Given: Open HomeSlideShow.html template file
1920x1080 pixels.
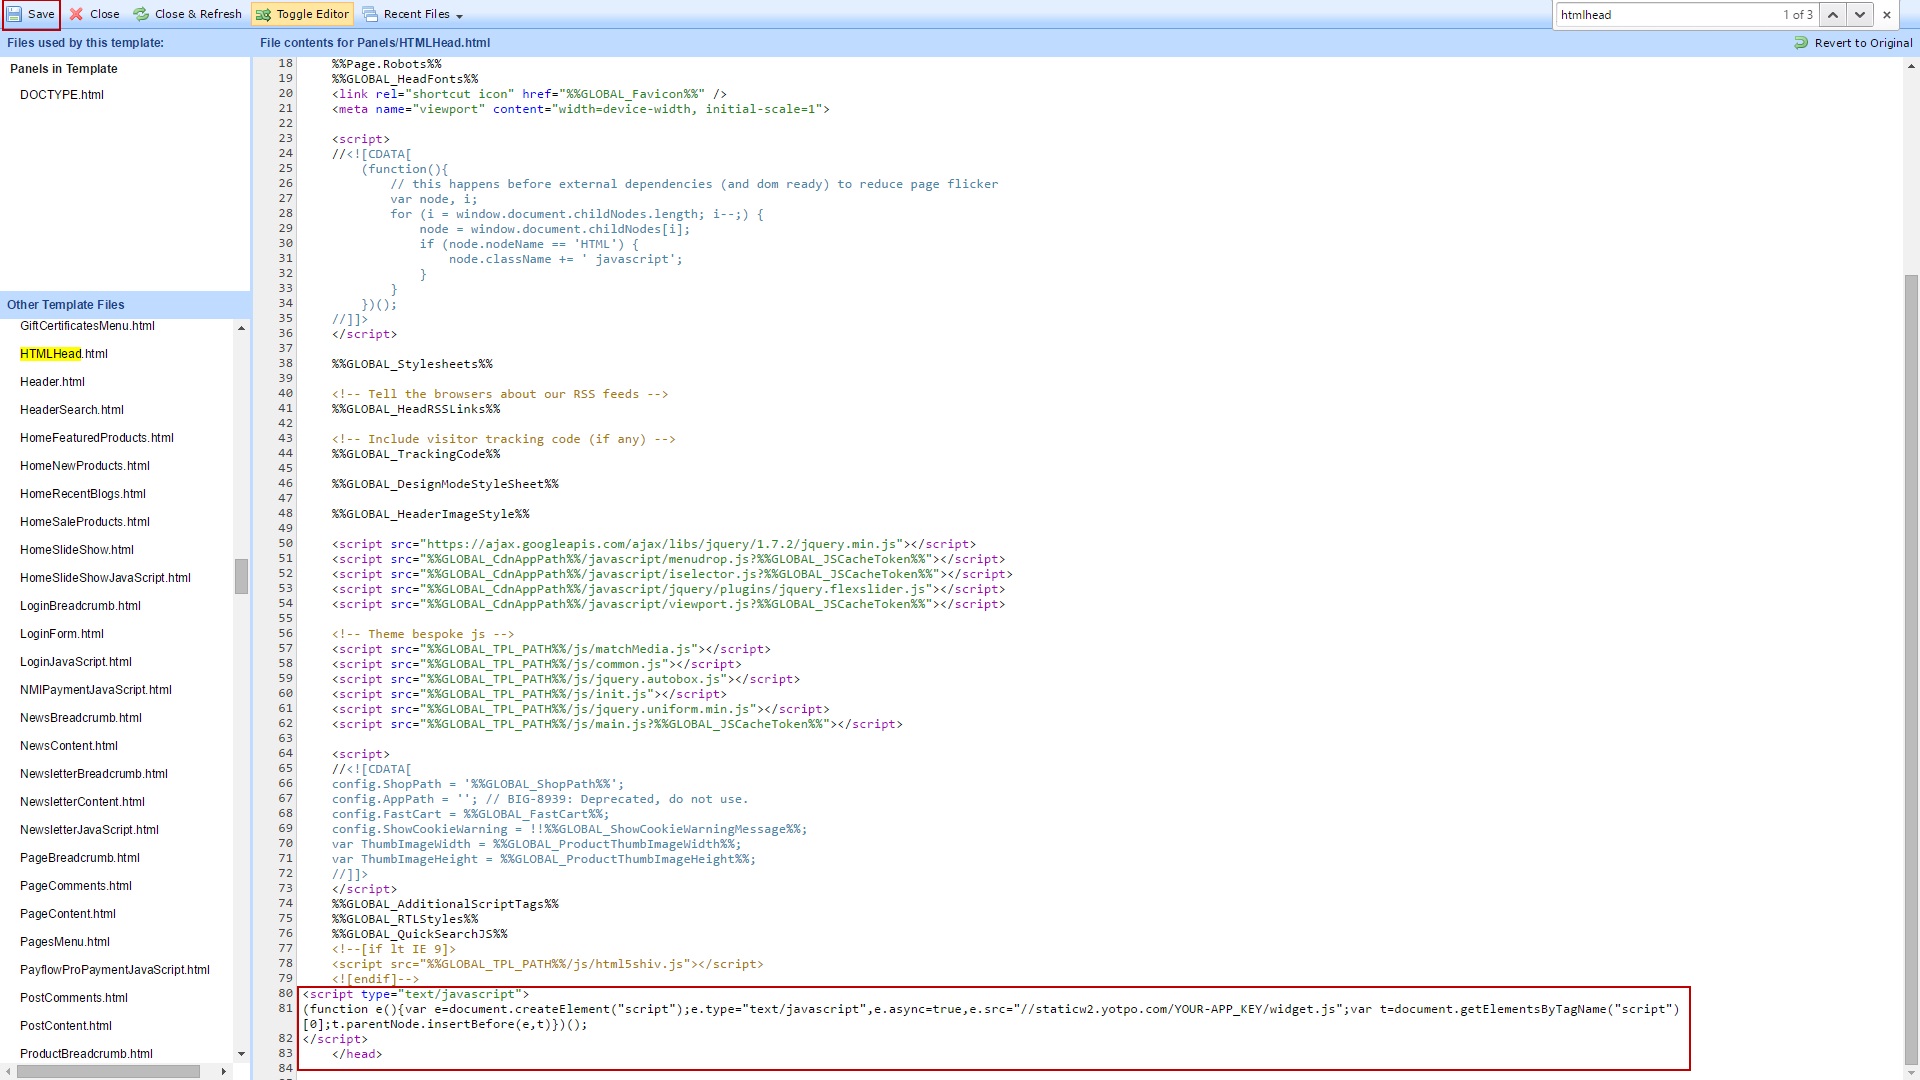Looking at the screenshot, I should pos(76,550).
